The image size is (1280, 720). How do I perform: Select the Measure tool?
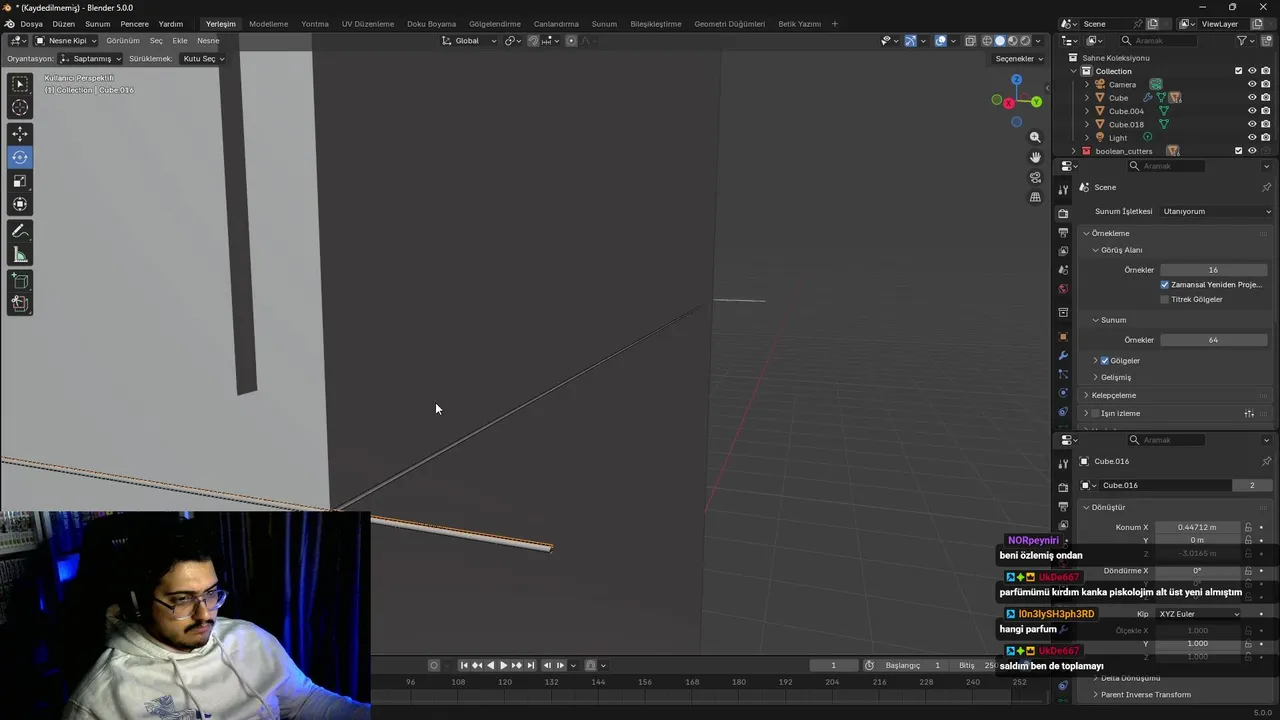pyautogui.click(x=20, y=255)
